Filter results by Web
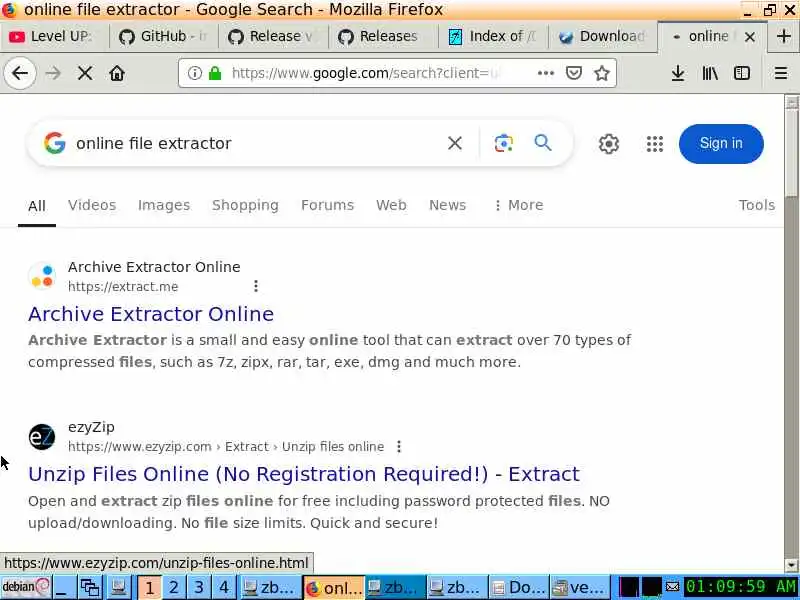Image resolution: width=800 pixels, height=600 pixels. (391, 205)
